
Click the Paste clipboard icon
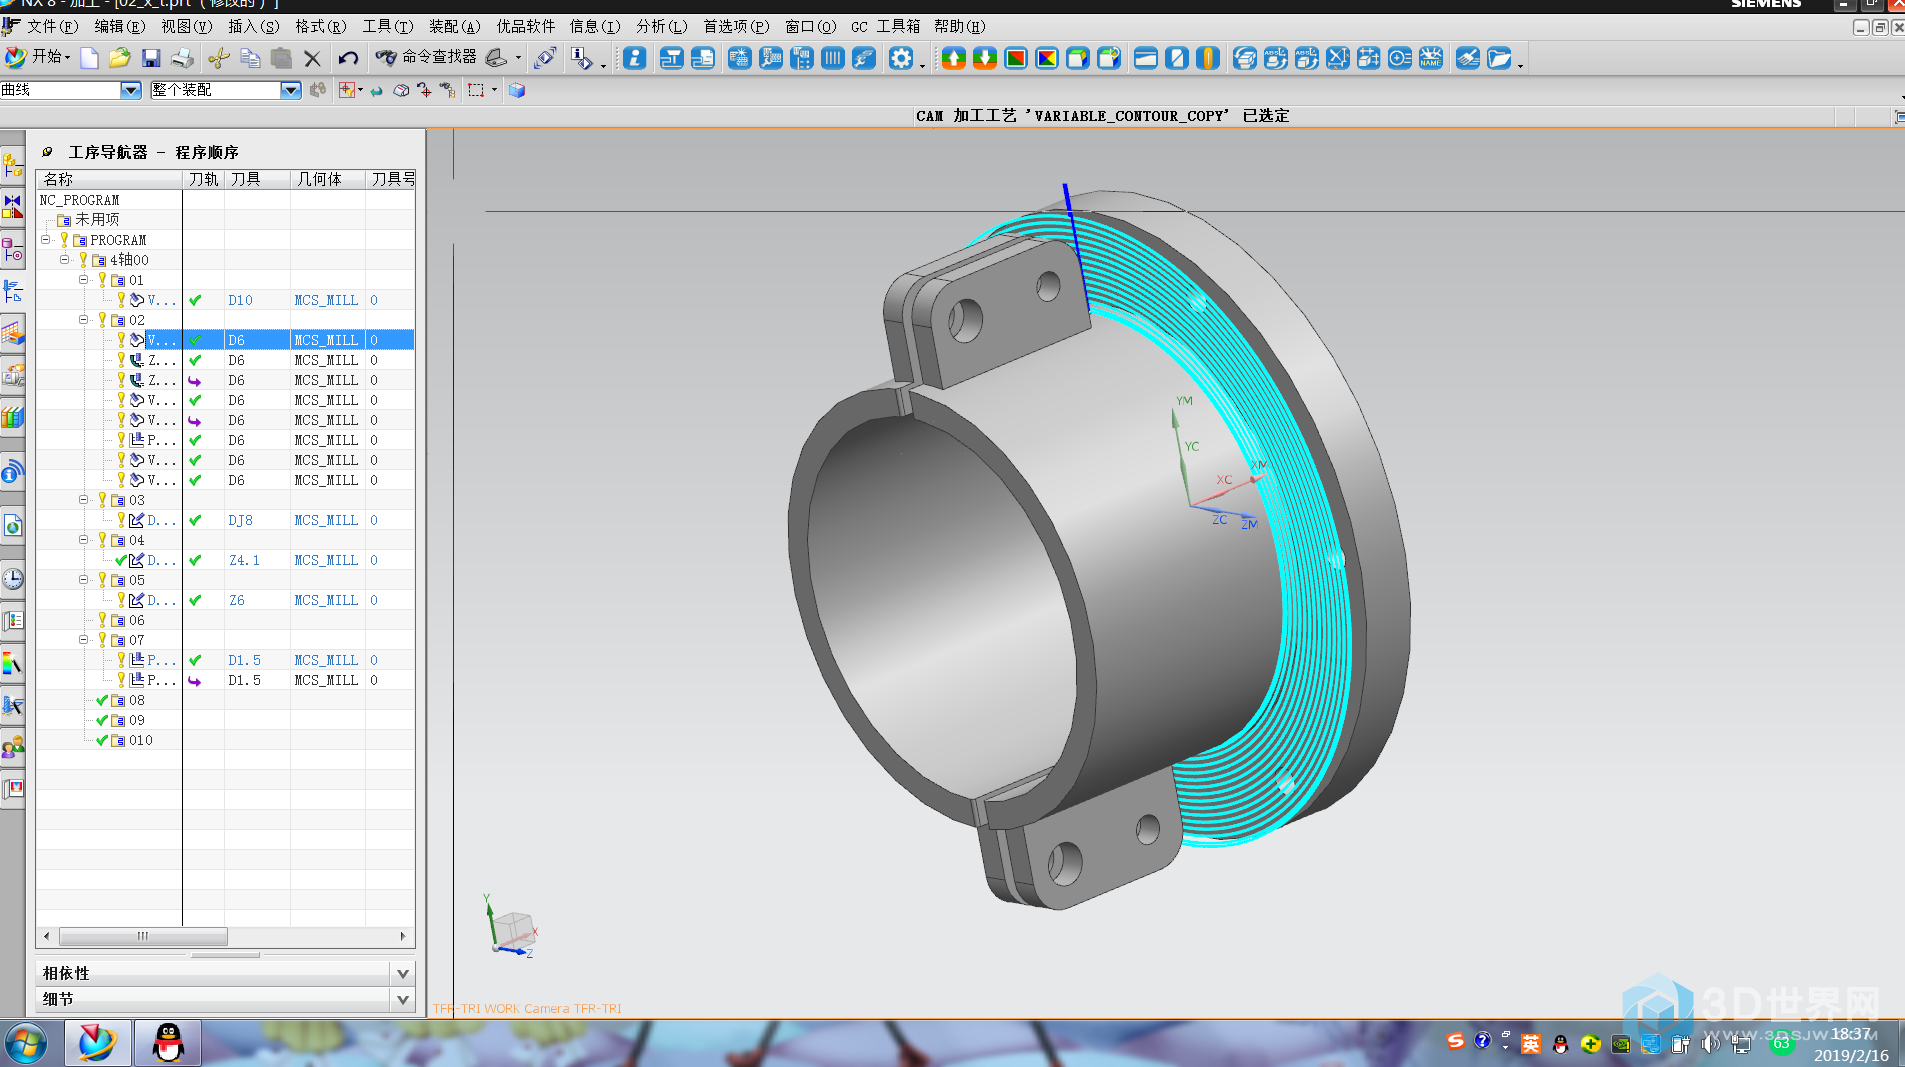[x=281, y=58]
